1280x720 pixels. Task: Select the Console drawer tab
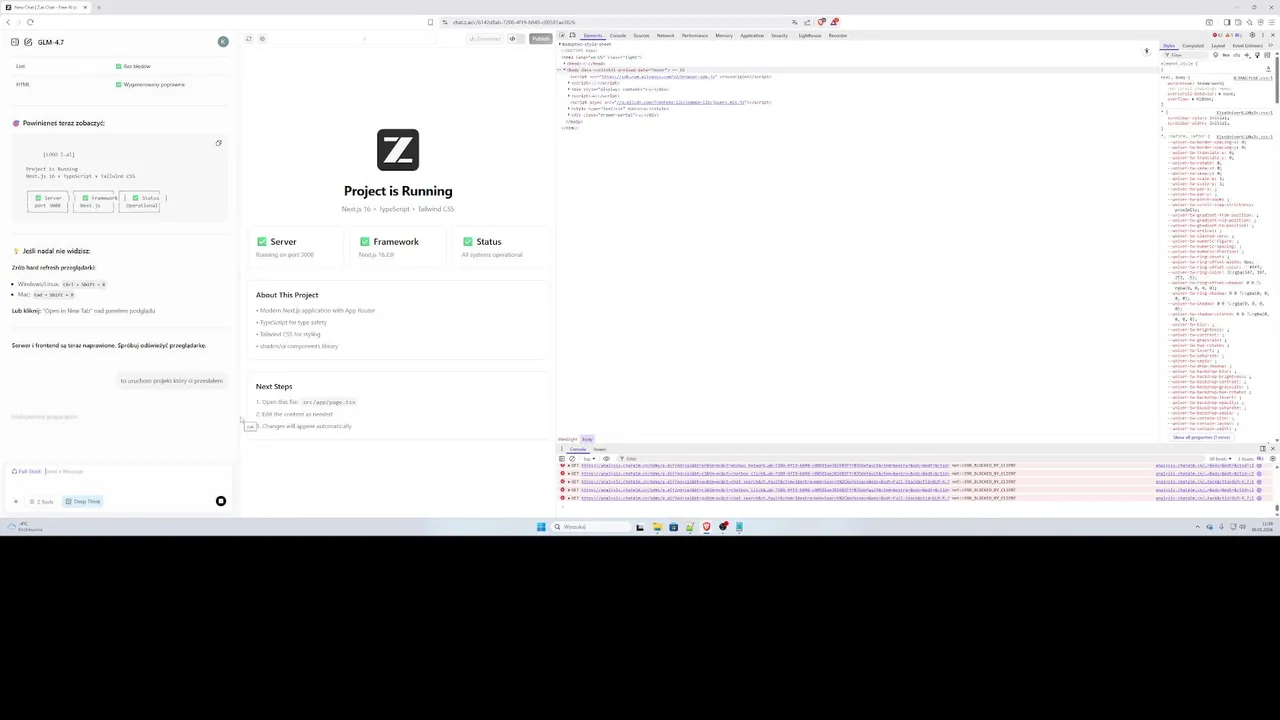[x=578, y=449]
